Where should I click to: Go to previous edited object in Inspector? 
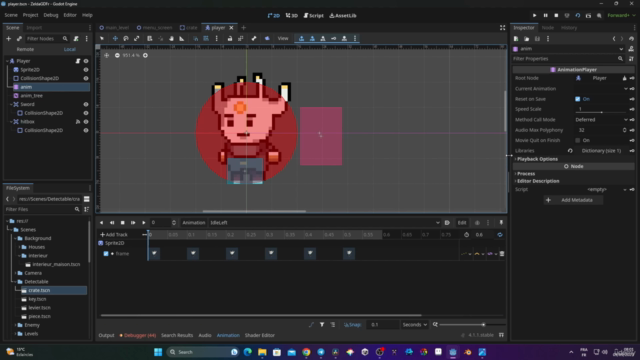(x=614, y=39)
